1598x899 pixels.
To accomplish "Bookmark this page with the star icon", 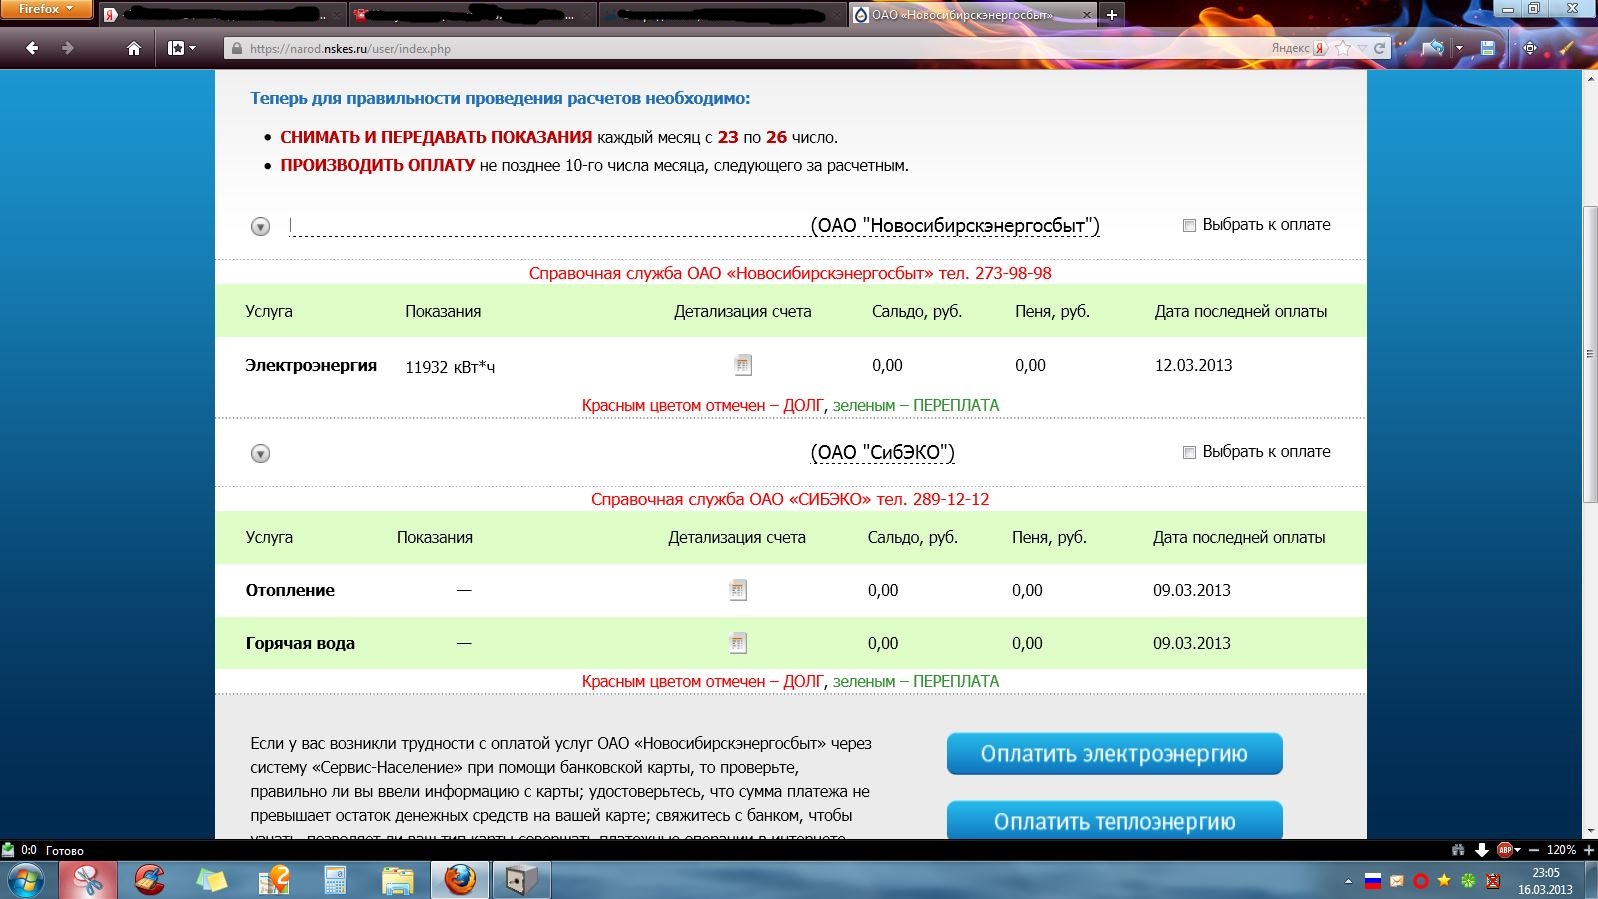I will point(1343,48).
